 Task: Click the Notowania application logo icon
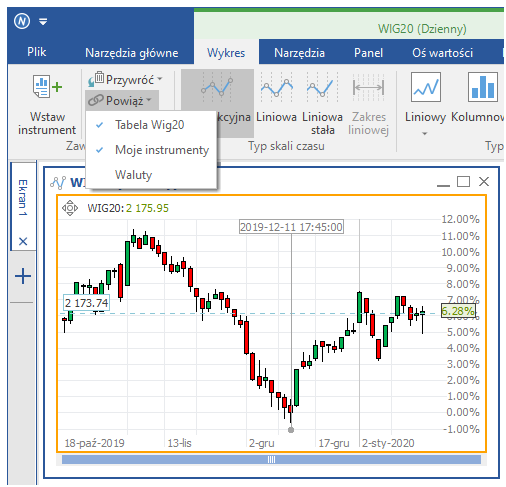(22, 21)
